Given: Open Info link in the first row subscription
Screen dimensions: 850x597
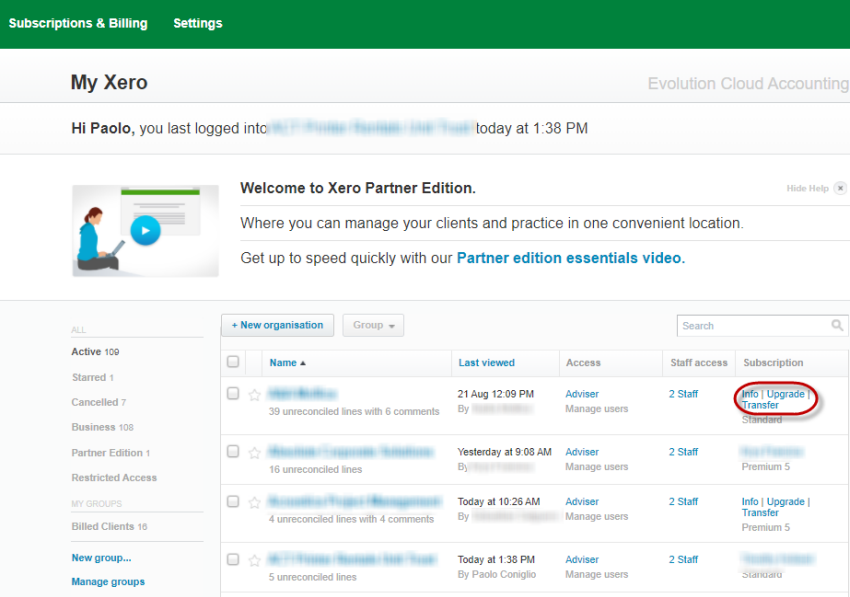Looking at the screenshot, I should (750, 394).
